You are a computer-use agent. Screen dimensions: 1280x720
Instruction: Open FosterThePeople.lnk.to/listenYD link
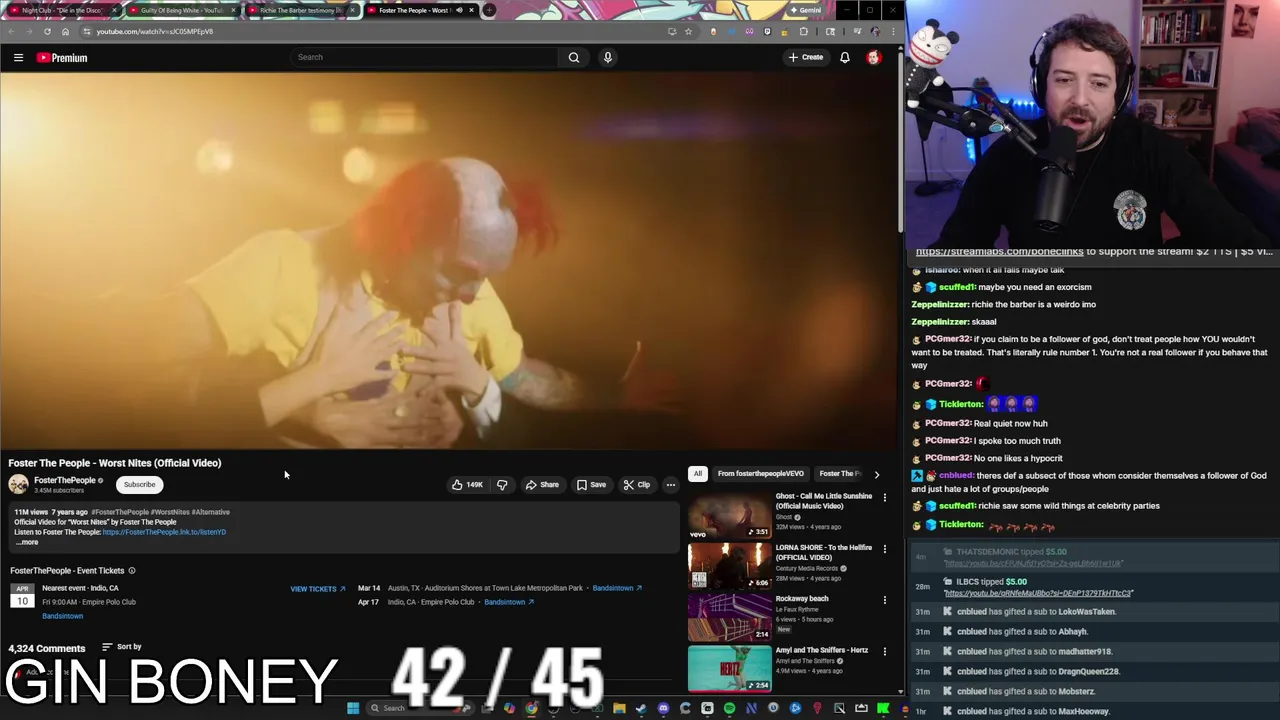(x=164, y=532)
